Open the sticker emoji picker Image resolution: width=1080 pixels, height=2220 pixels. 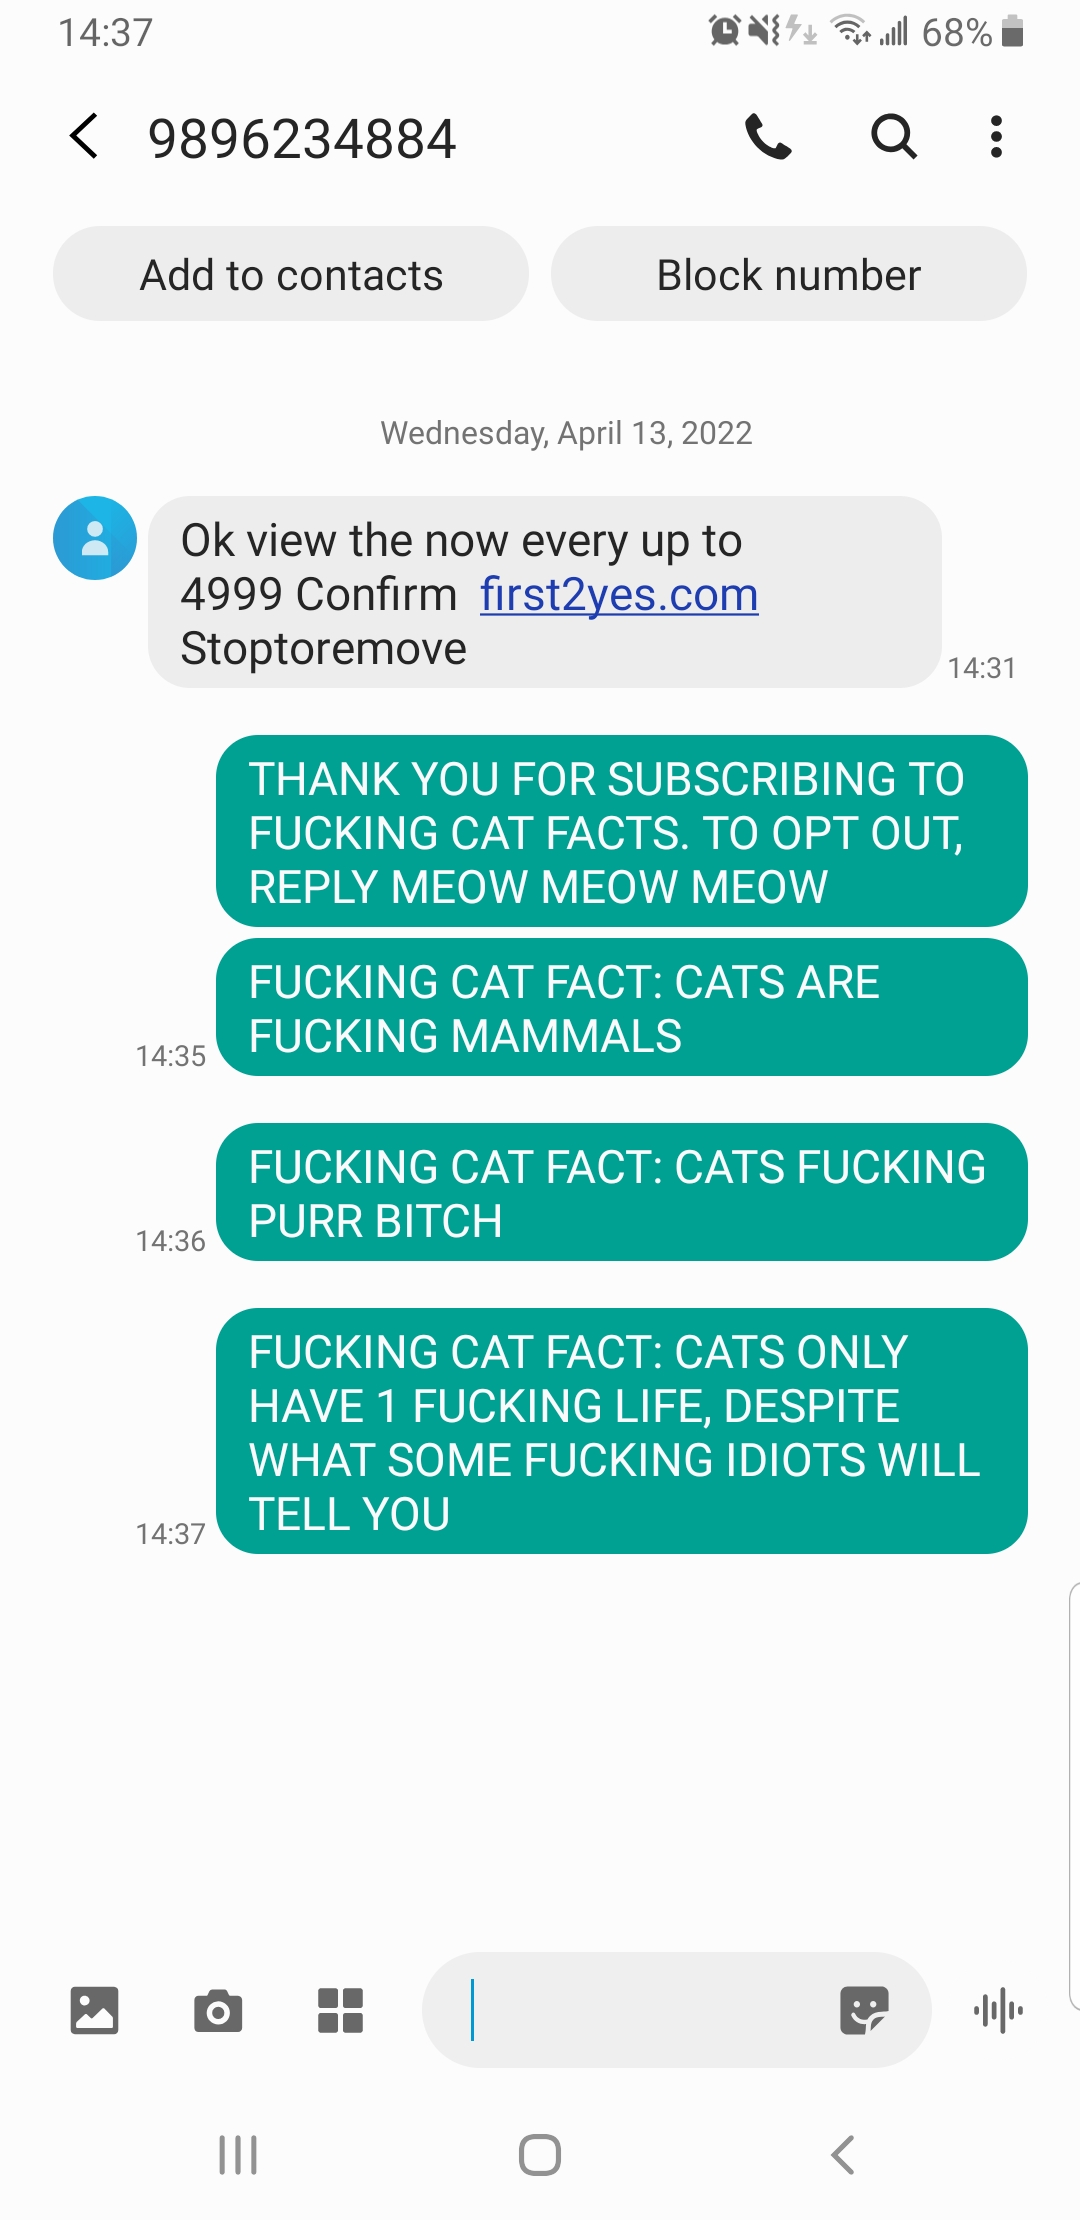click(x=864, y=2010)
